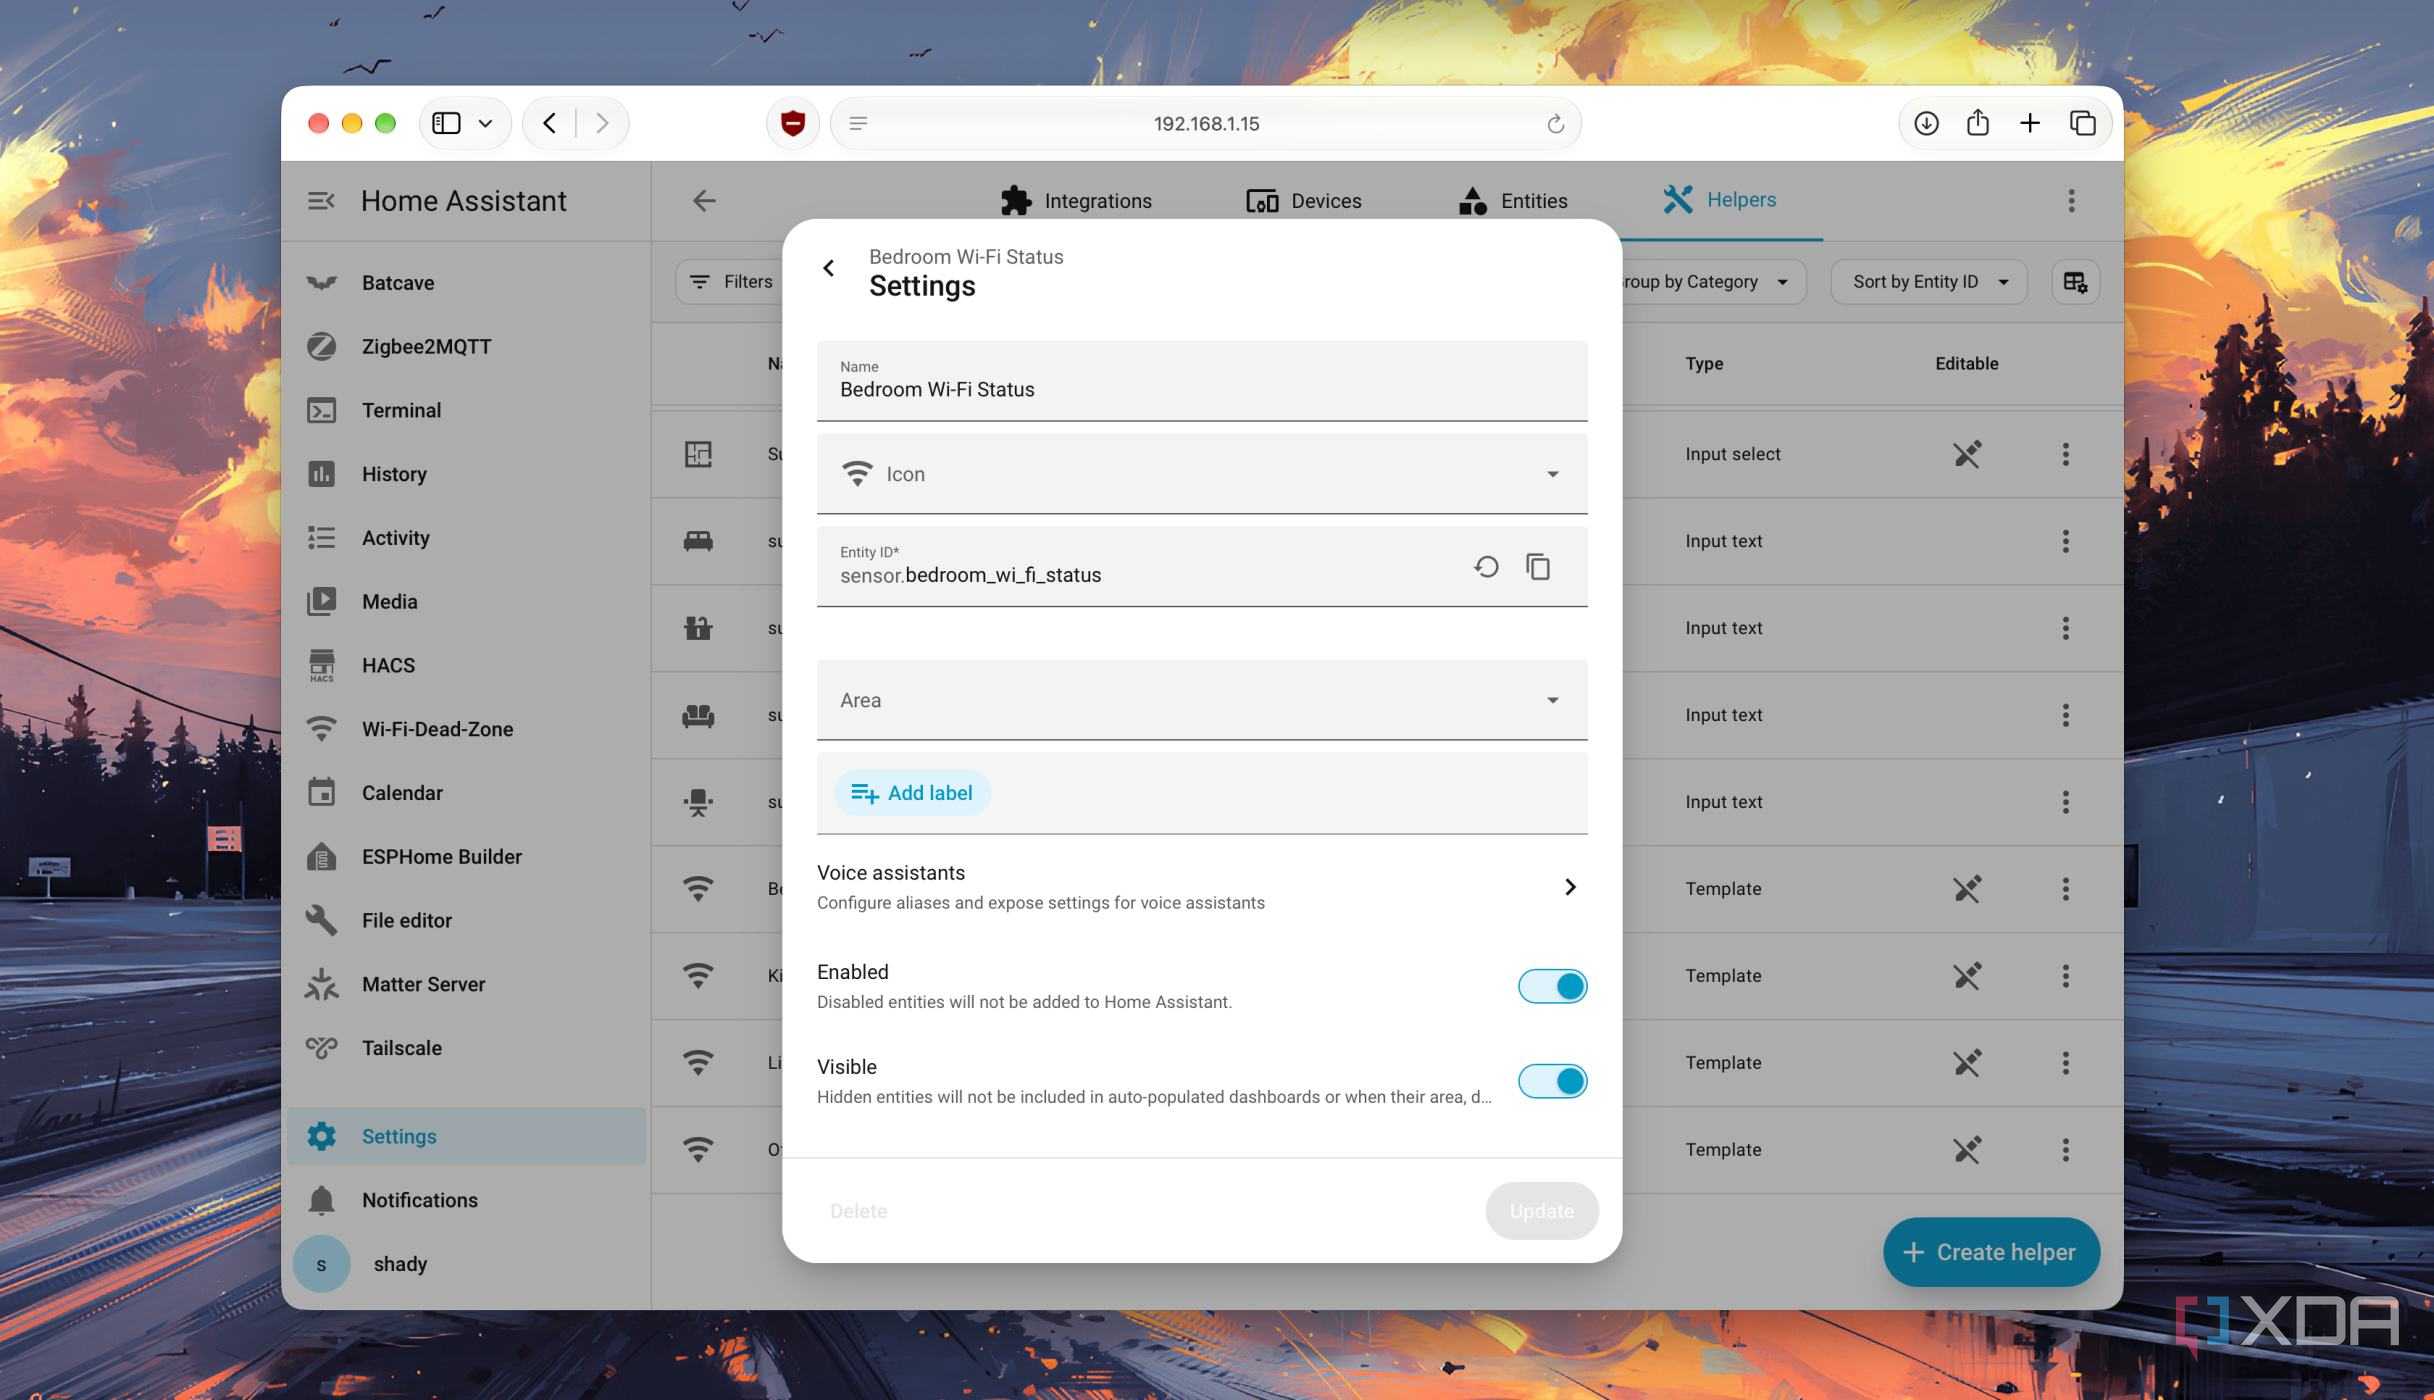This screenshot has width=2434, height=1400.
Task: Switch to the Integrations tab
Action: [1076, 201]
